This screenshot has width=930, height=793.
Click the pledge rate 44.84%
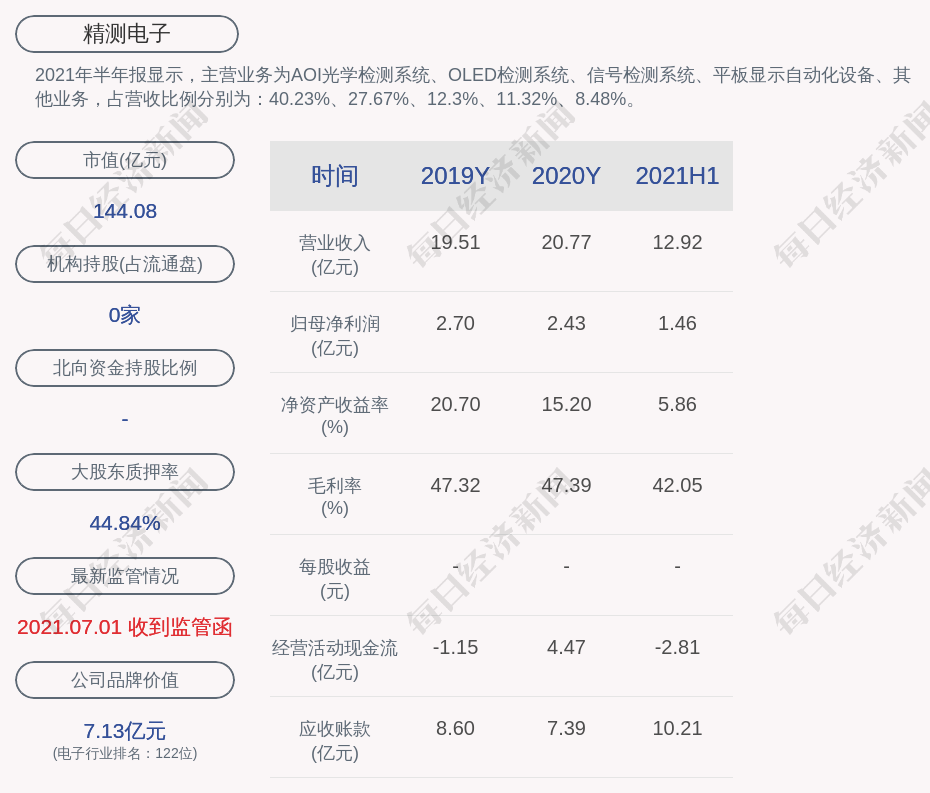point(125,523)
